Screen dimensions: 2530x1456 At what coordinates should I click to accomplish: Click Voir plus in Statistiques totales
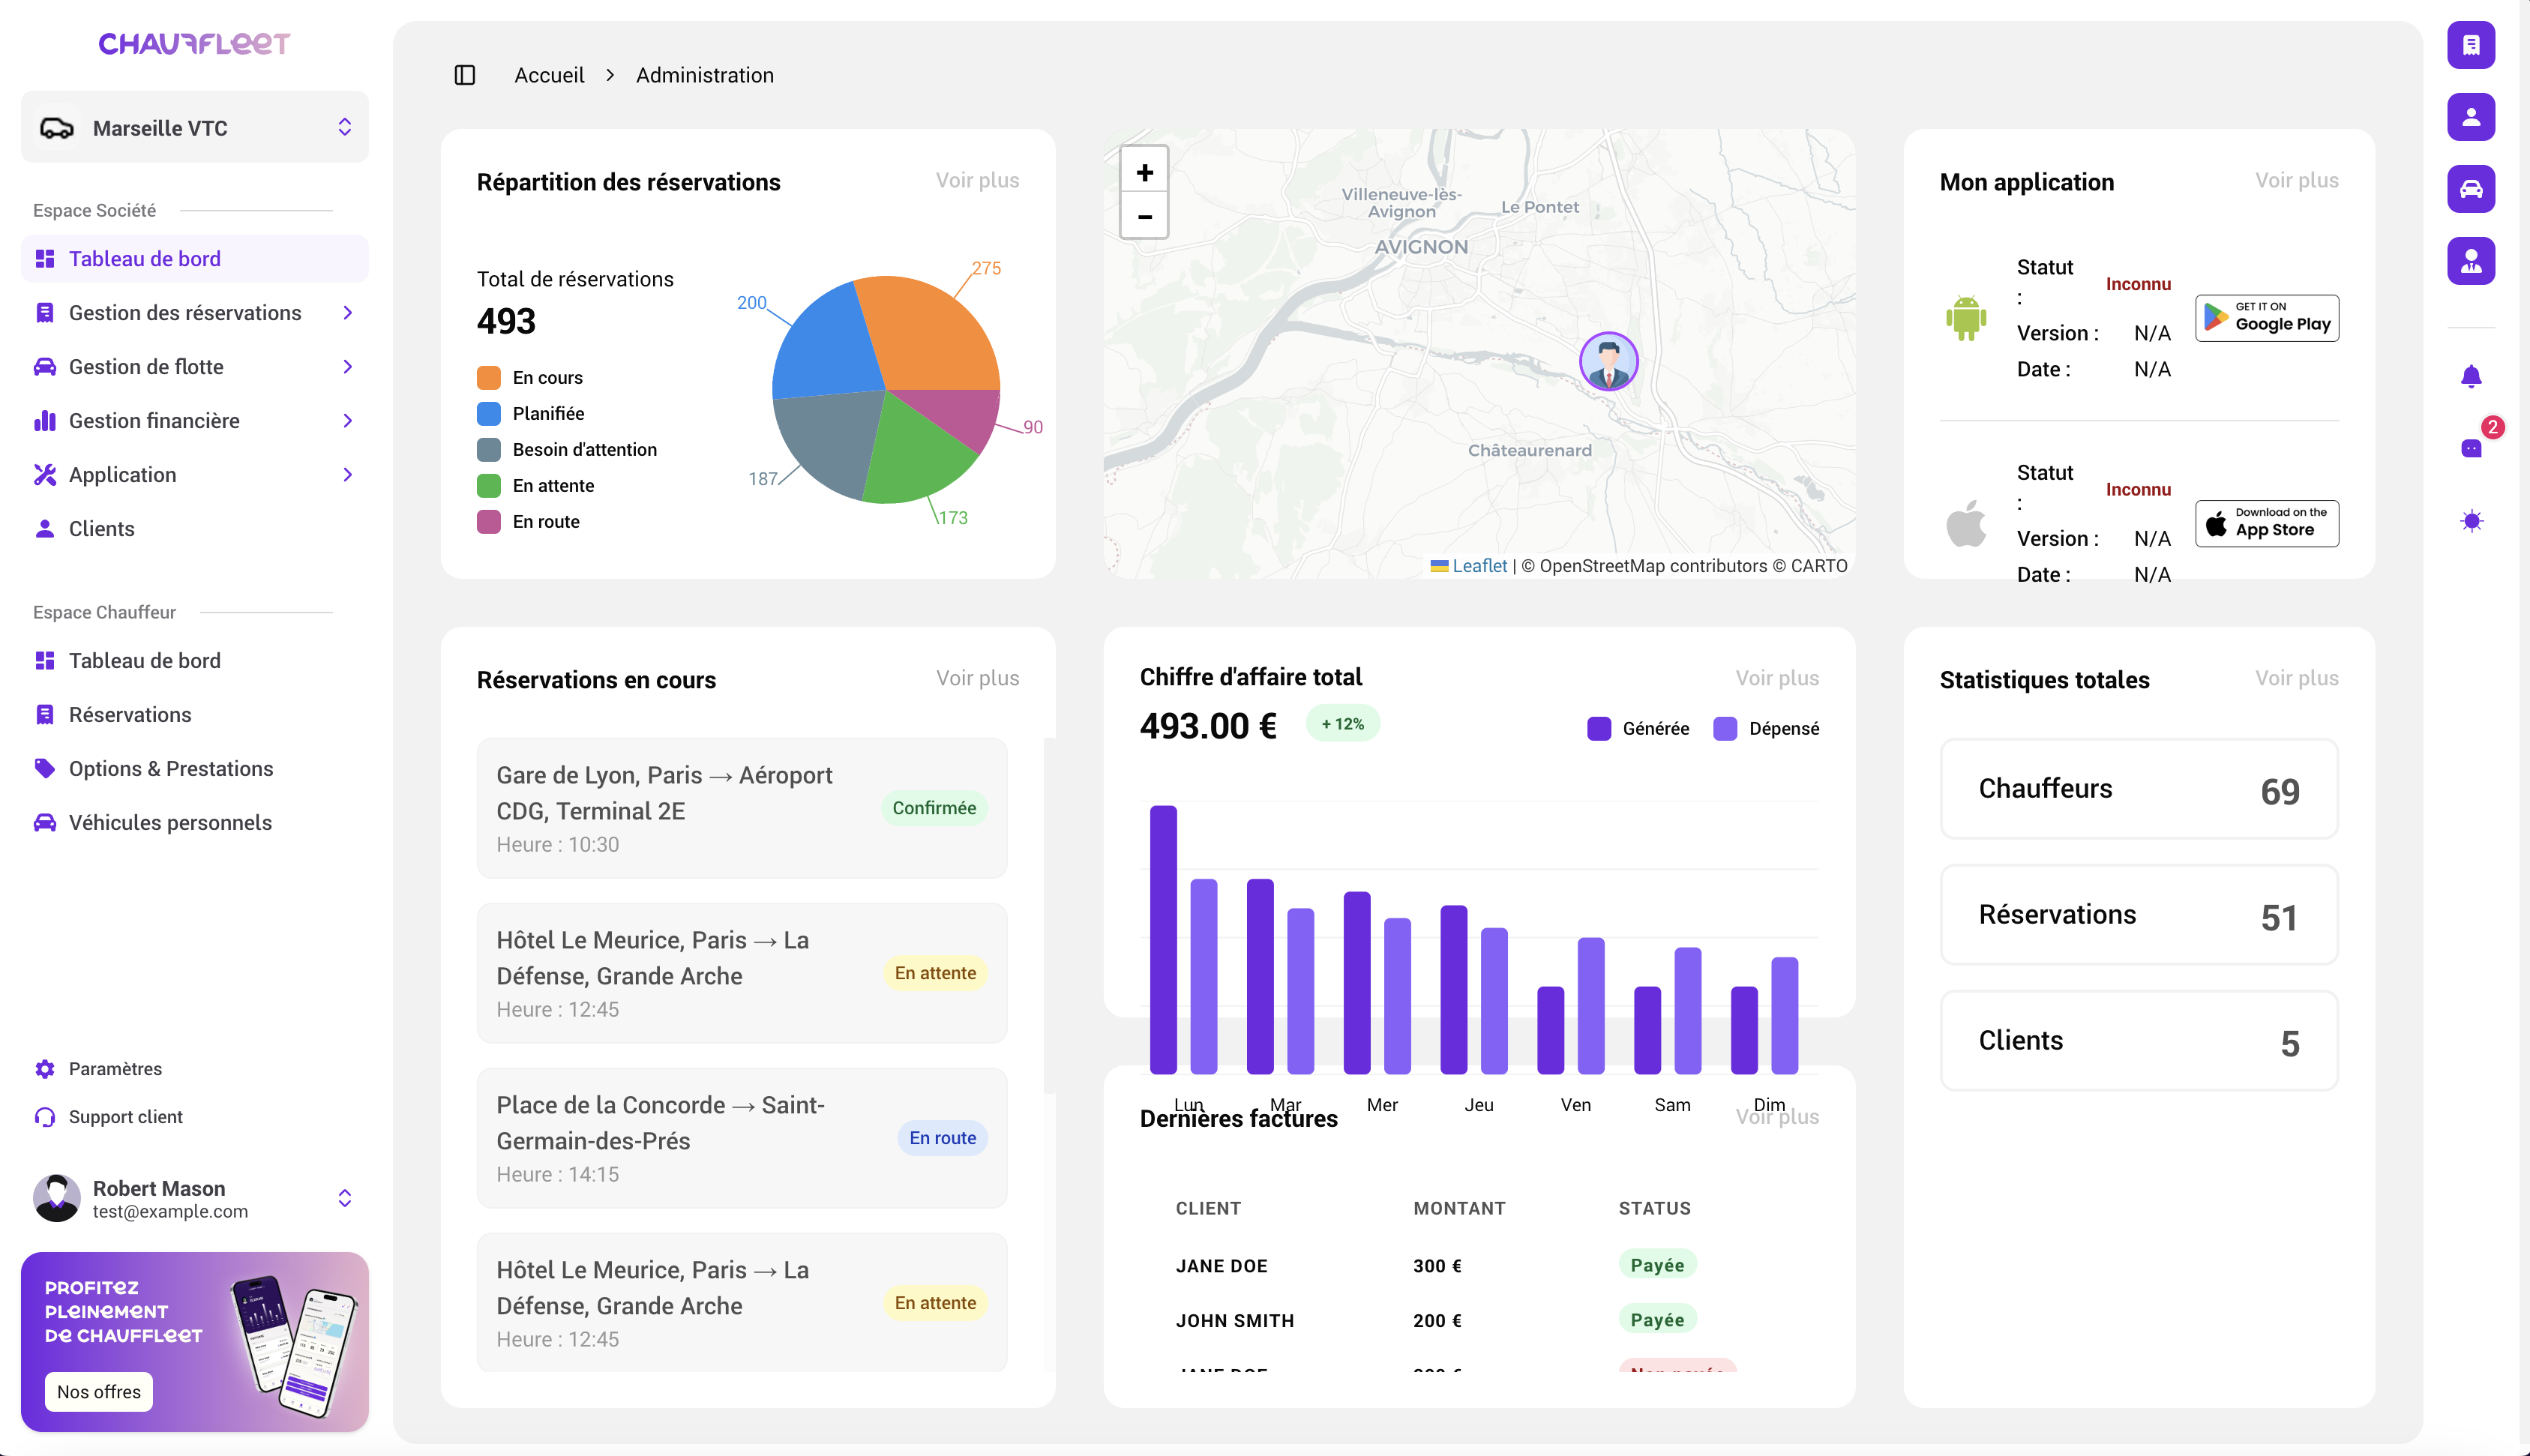click(2296, 678)
